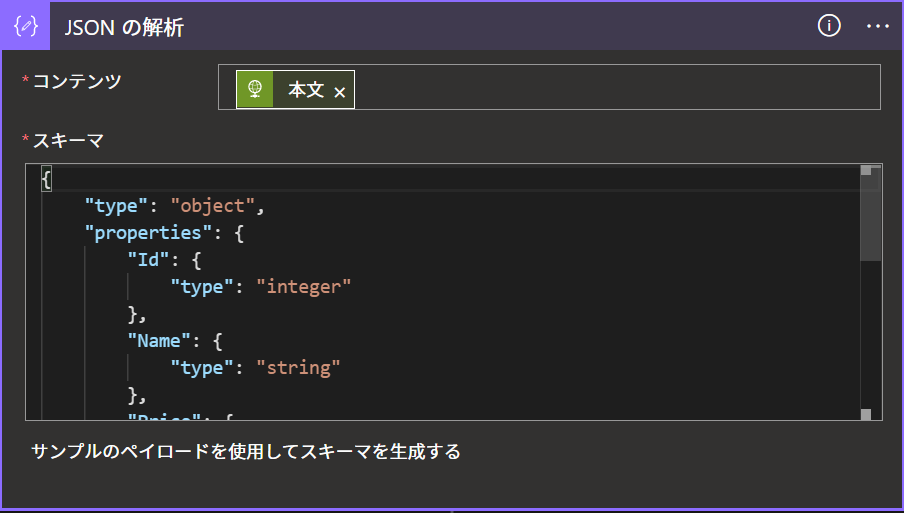Click the "Id" property key
The image size is (904, 513).
149,259
